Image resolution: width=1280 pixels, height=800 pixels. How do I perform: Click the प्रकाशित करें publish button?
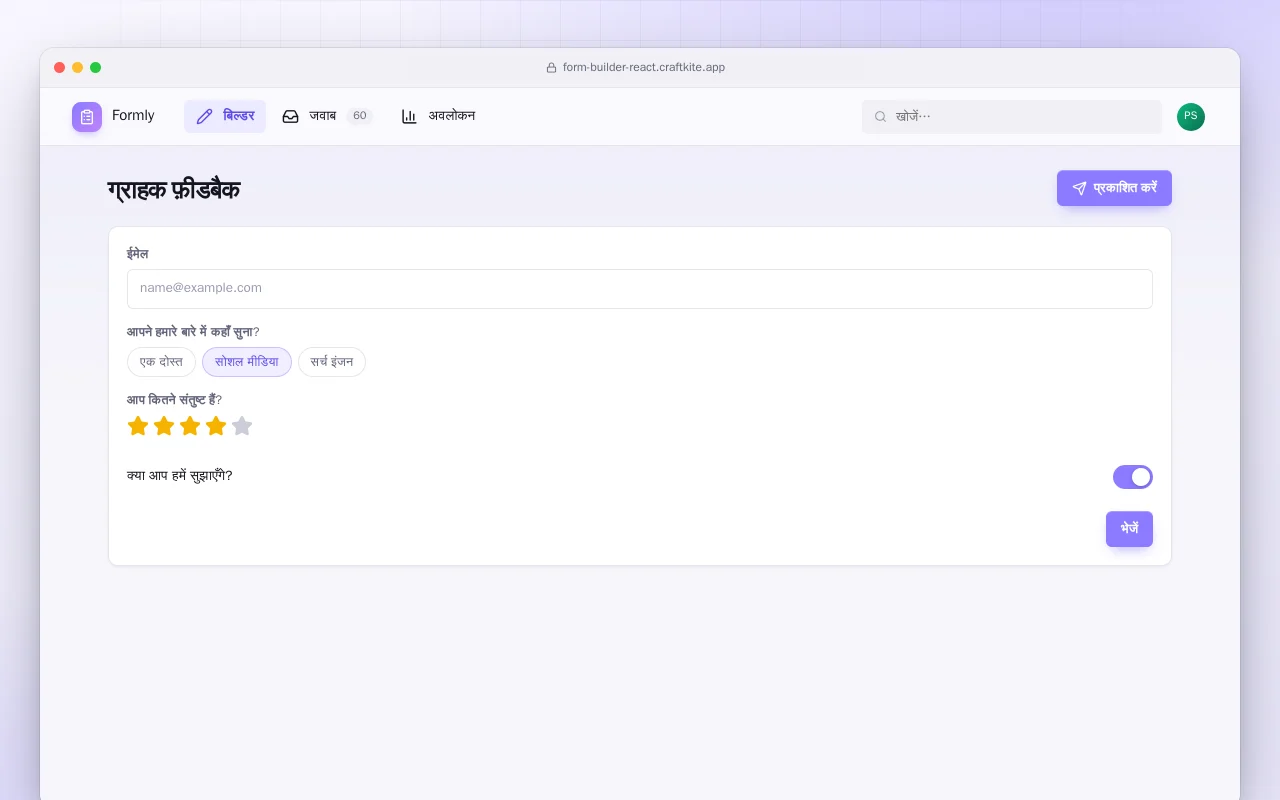point(1114,188)
